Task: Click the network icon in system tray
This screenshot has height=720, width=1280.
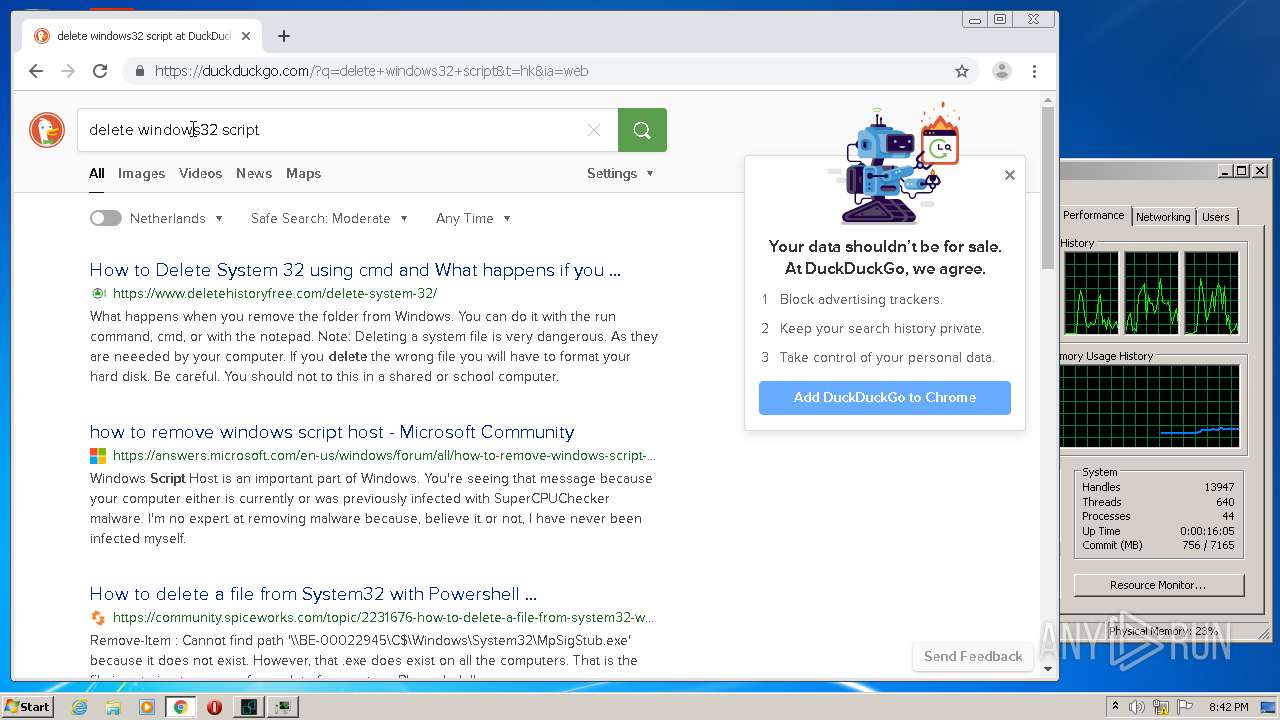Action: pyautogui.click(x=1161, y=707)
